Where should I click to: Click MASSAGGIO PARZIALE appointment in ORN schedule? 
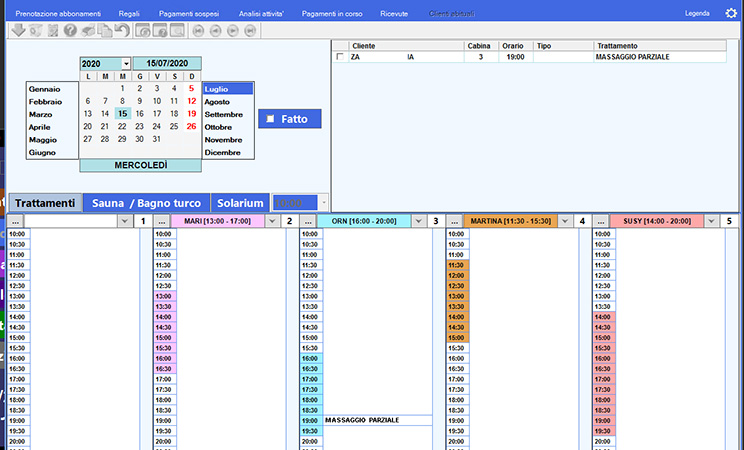click(378, 420)
